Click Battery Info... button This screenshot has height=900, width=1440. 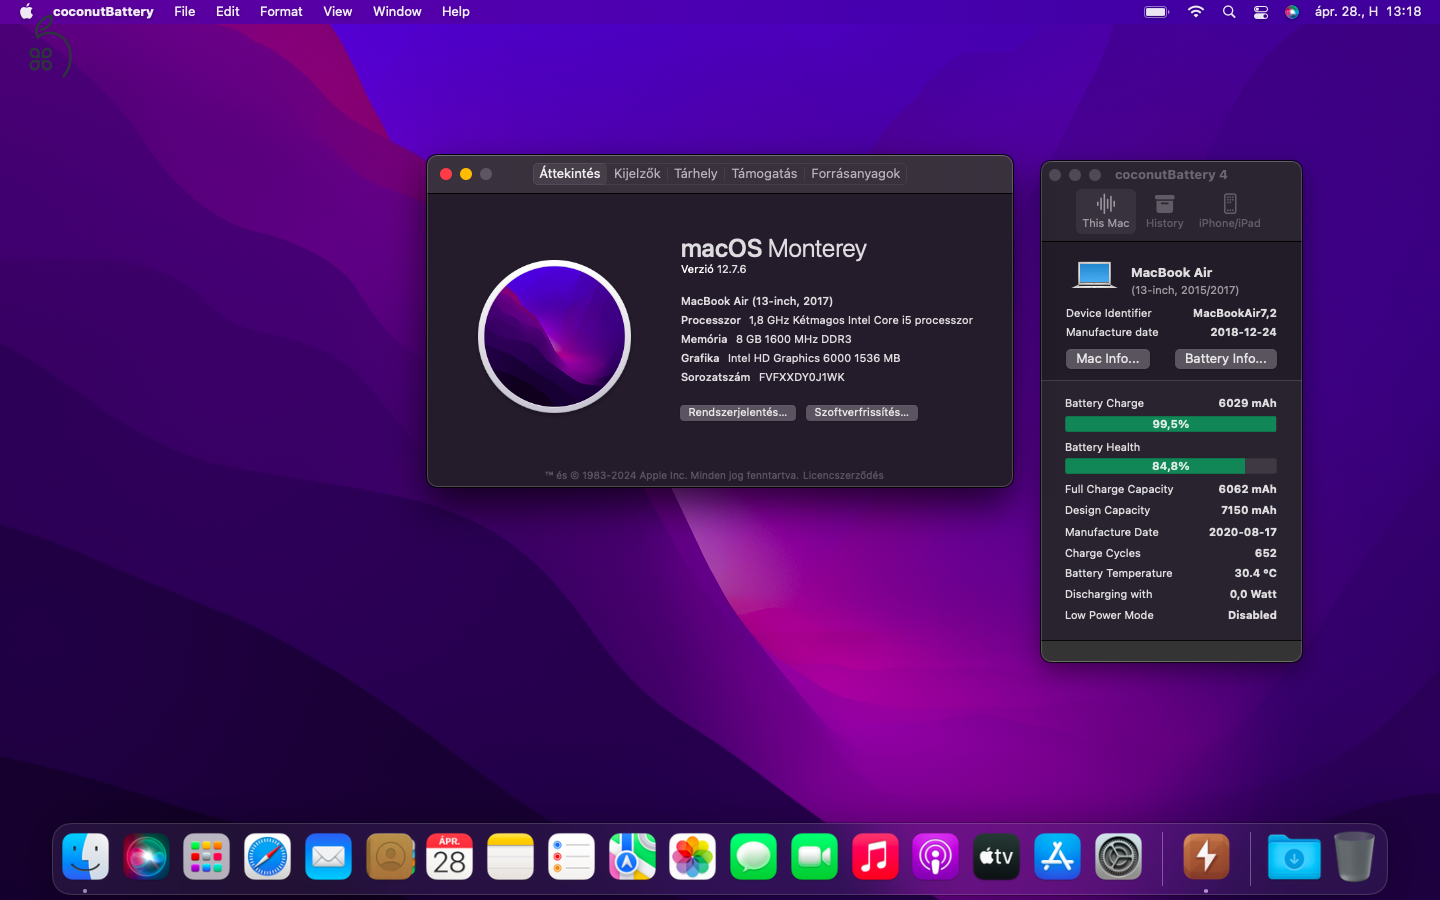1226,359
